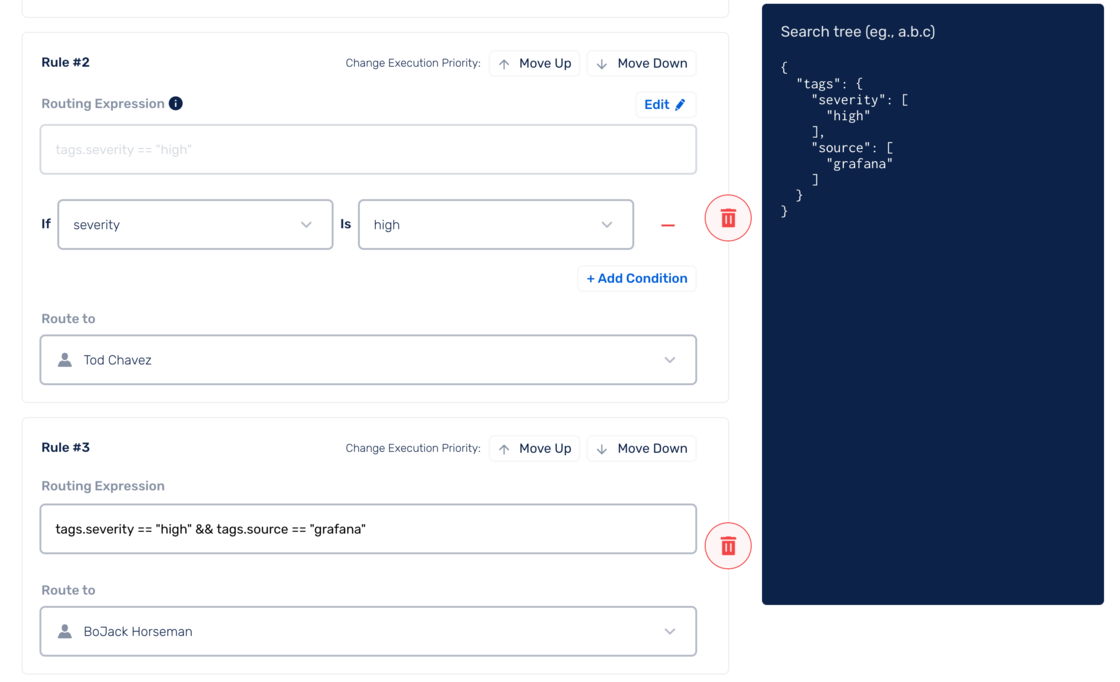Click the person icon beside Tod Chavez
1120x682 pixels.
click(x=65, y=359)
